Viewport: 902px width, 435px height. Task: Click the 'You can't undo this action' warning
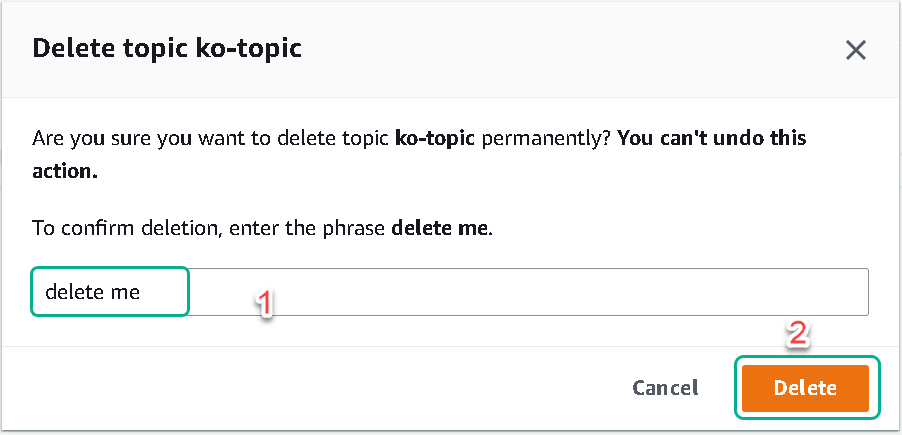tap(419, 155)
